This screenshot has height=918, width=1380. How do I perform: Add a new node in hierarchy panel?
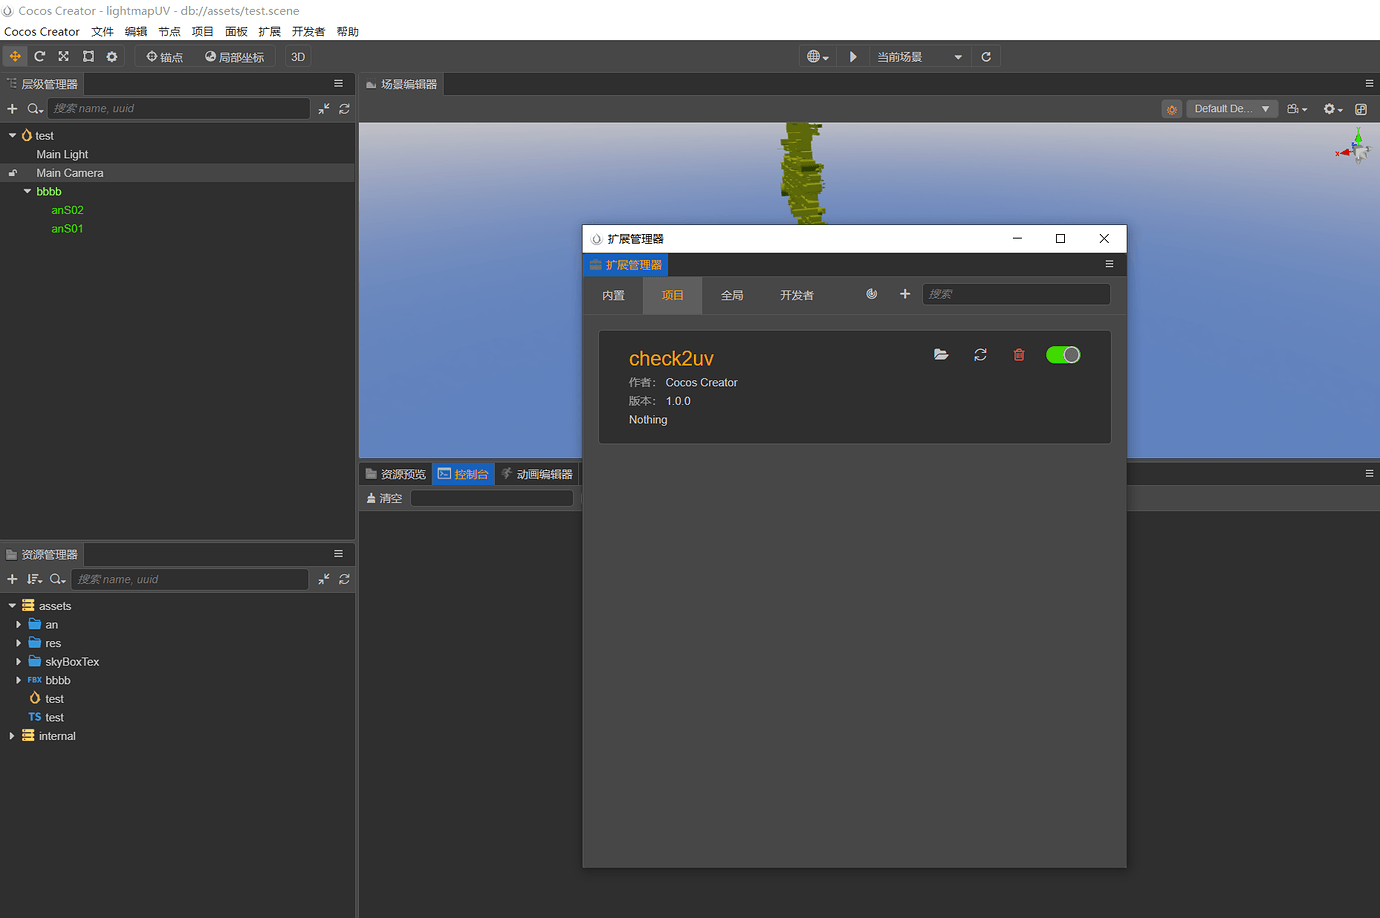point(13,109)
